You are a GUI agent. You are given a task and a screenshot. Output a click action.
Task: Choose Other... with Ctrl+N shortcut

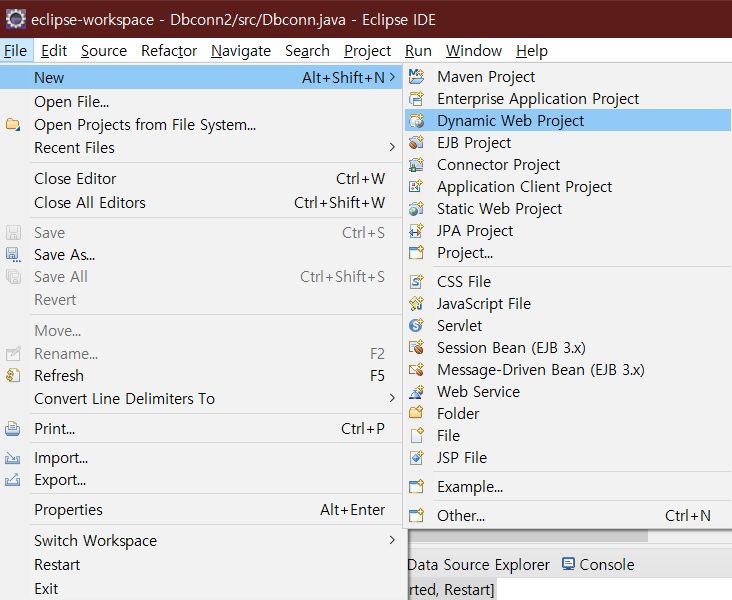pos(568,515)
